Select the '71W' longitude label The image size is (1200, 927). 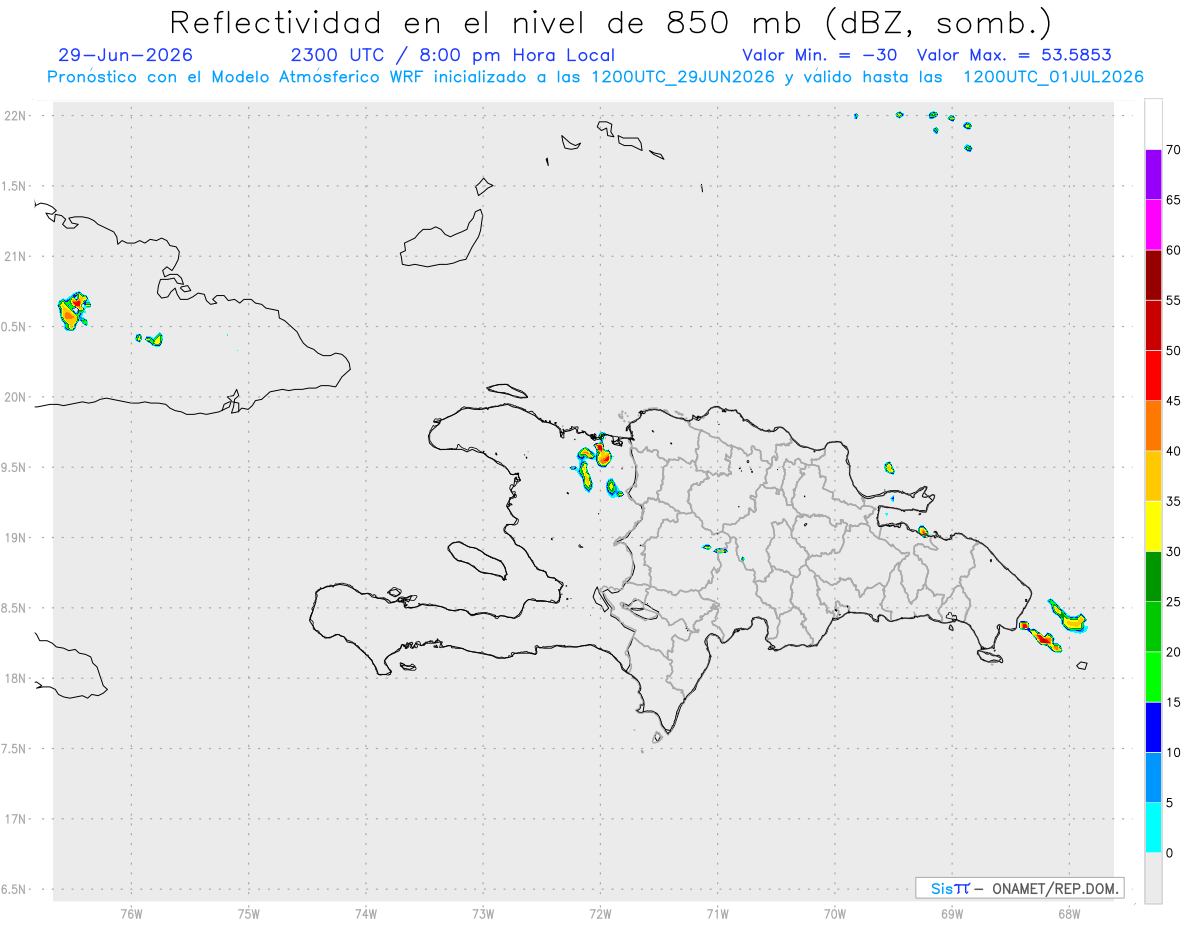(717, 914)
